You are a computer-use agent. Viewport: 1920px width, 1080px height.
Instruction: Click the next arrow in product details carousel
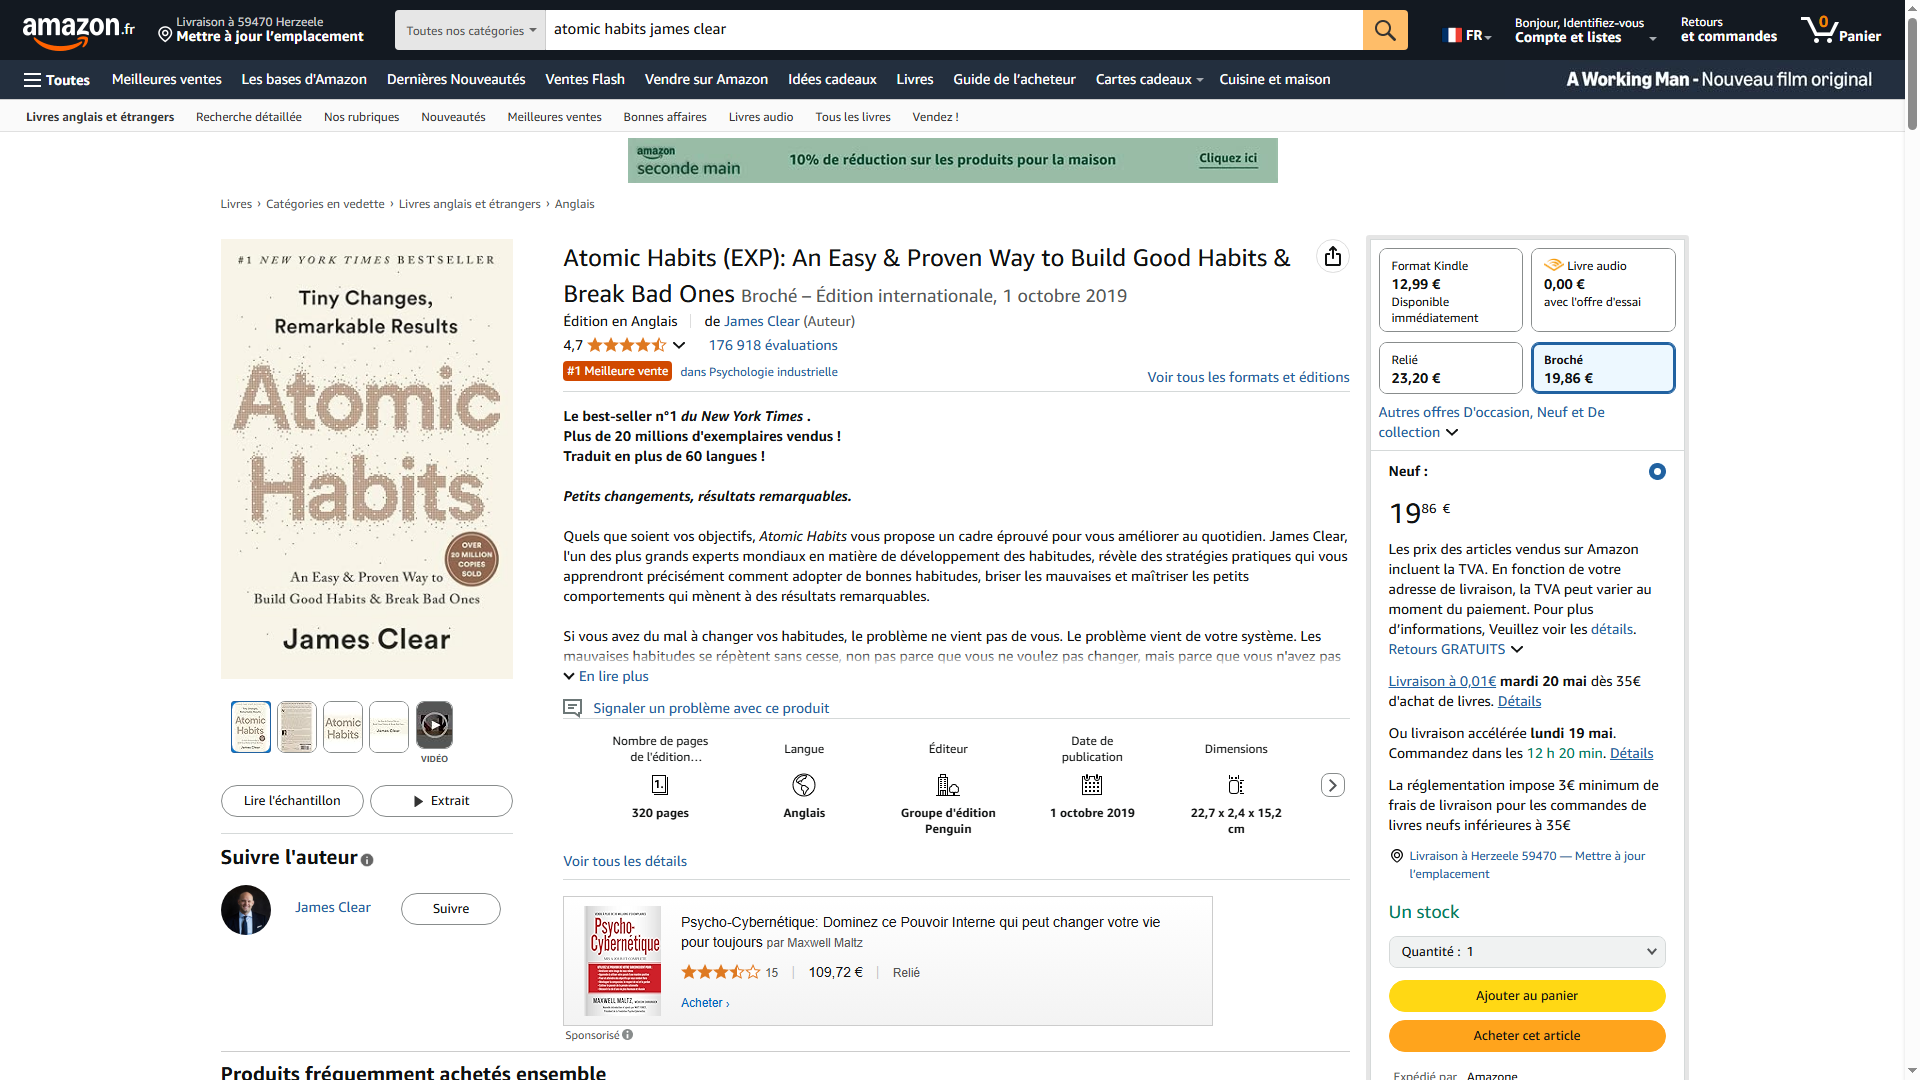(1332, 785)
